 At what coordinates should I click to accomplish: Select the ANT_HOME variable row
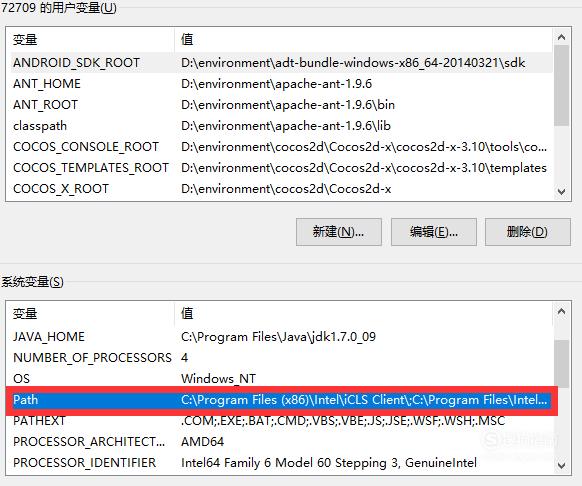click(281, 84)
